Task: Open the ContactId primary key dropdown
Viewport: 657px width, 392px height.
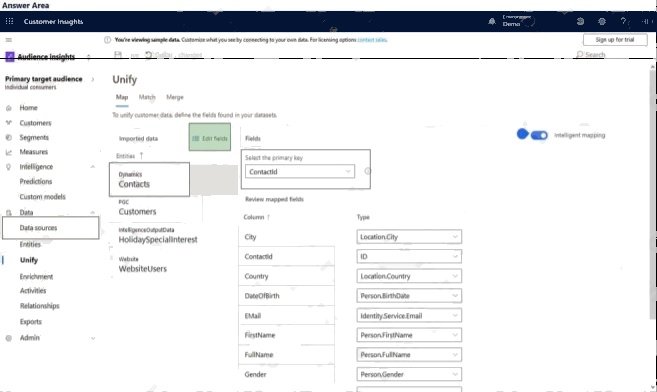Action: coord(300,172)
